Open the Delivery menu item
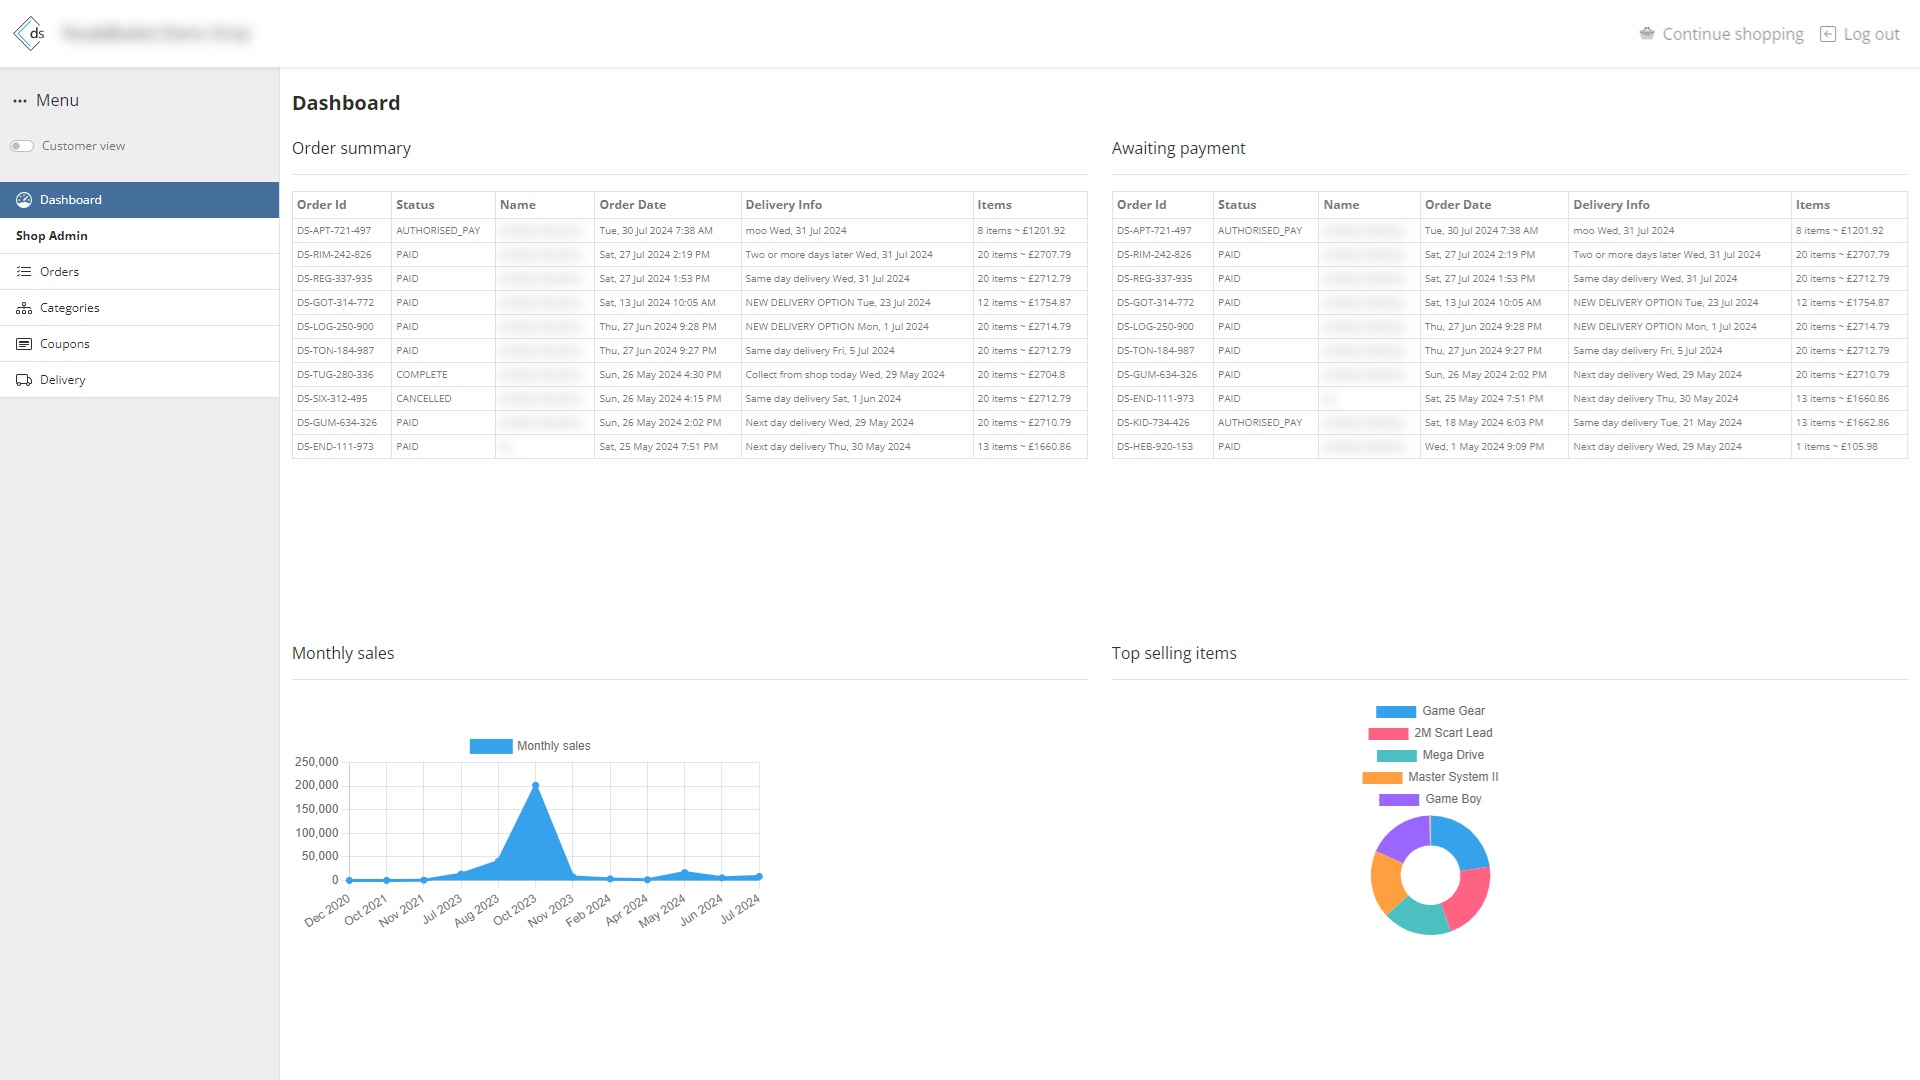 pos(139,380)
